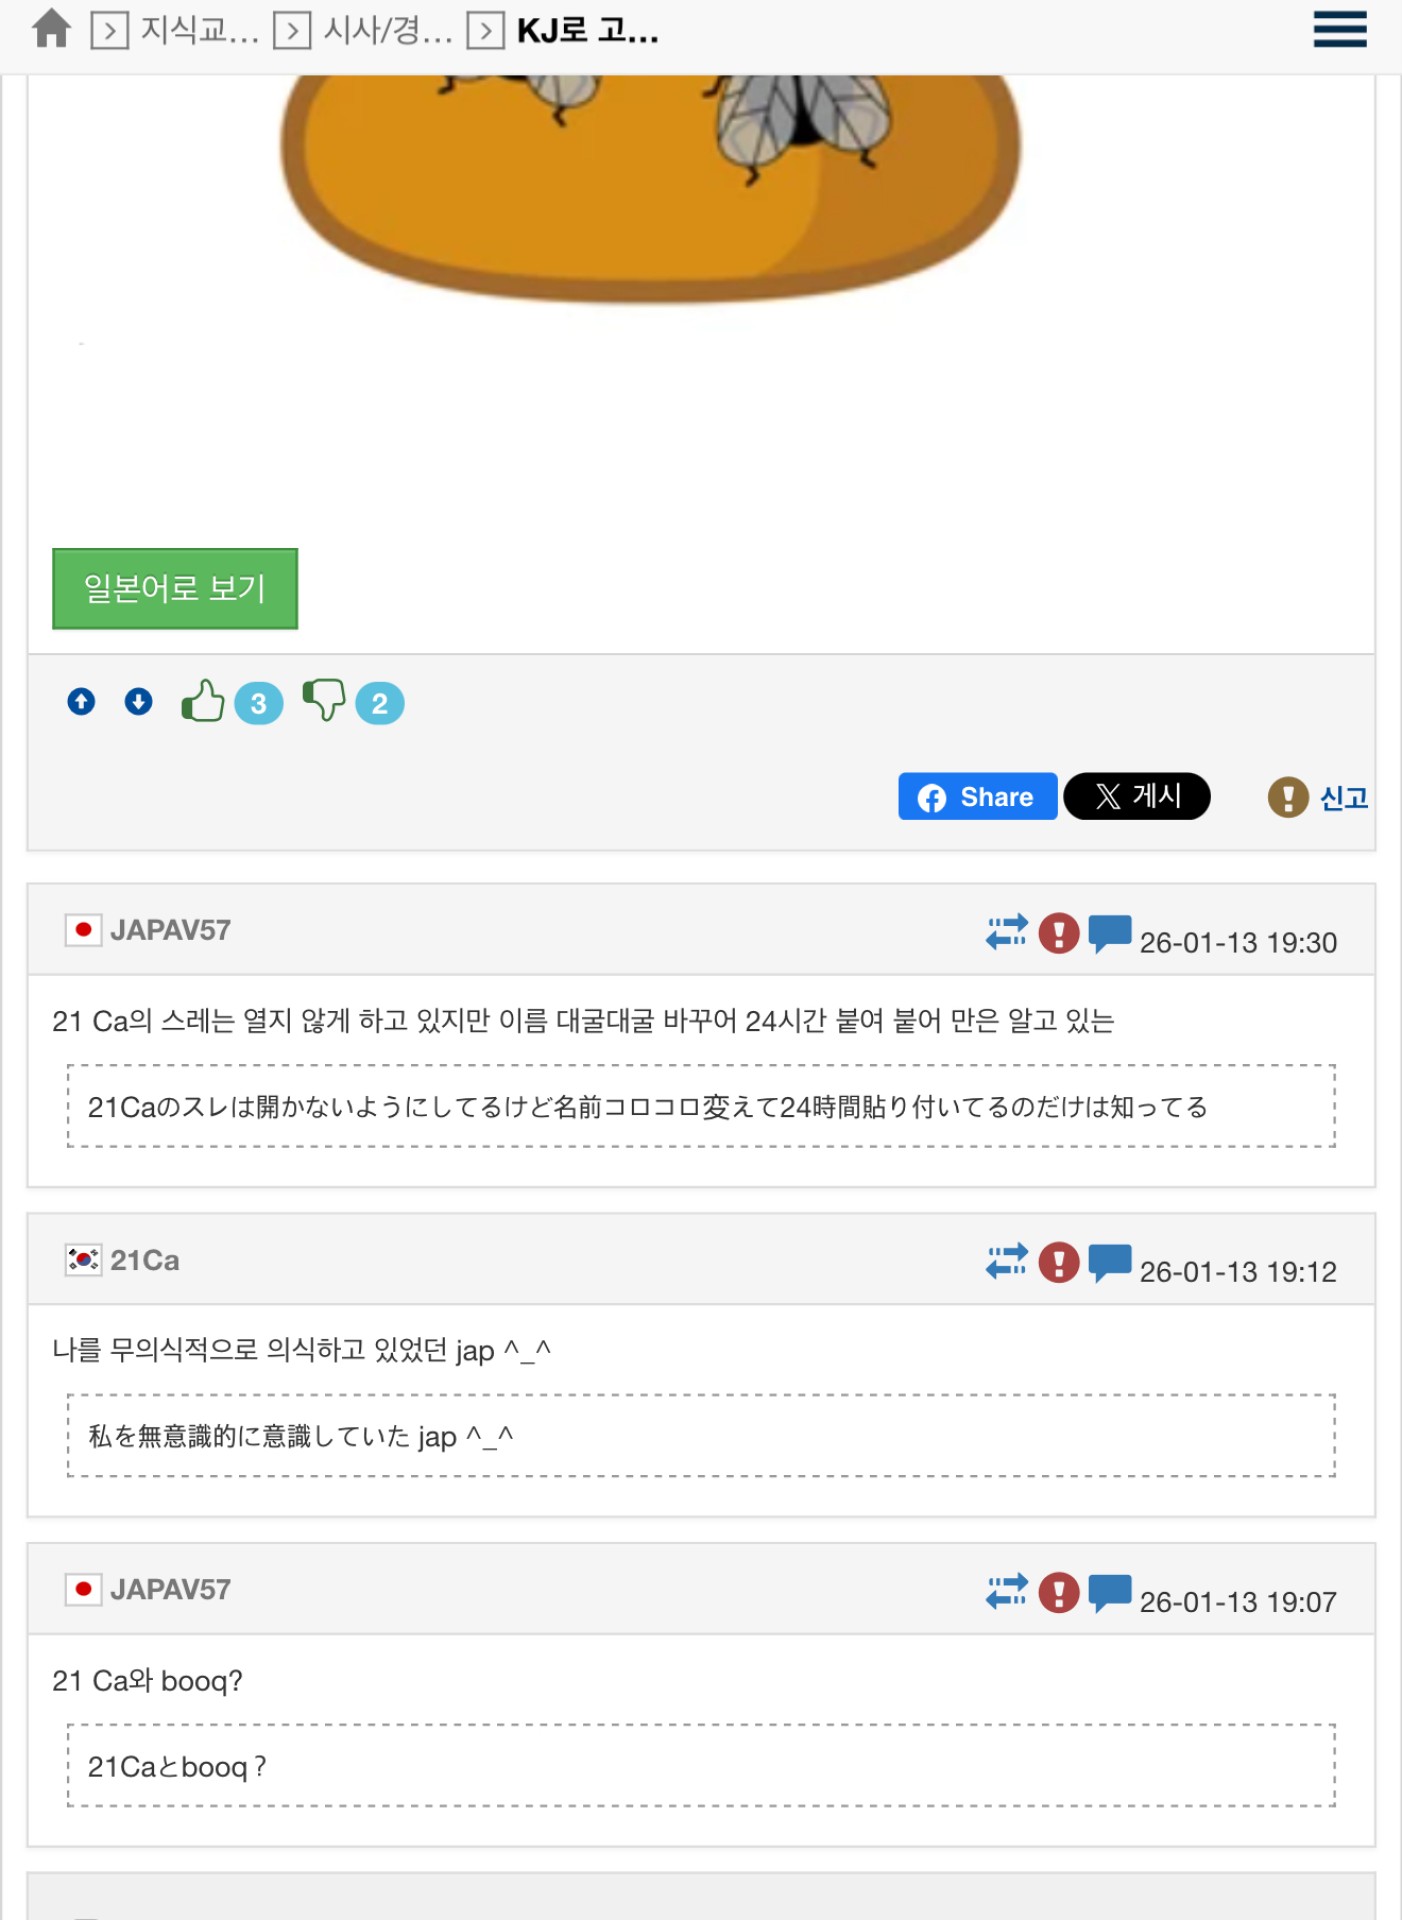The image size is (1402, 1920).
Task: Click the thumbs-down dislike icon
Action: point(324,701)
